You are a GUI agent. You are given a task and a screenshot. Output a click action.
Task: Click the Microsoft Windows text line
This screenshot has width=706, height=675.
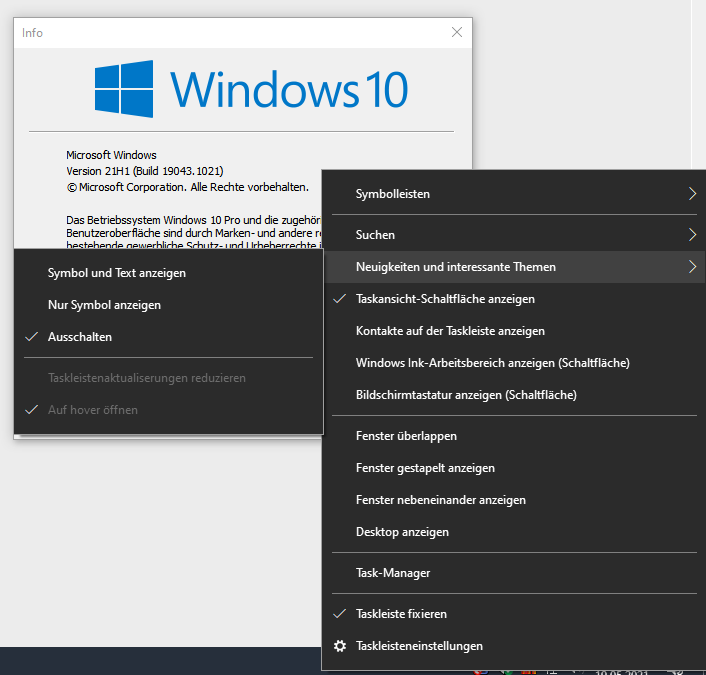click(x=111, y=155)
